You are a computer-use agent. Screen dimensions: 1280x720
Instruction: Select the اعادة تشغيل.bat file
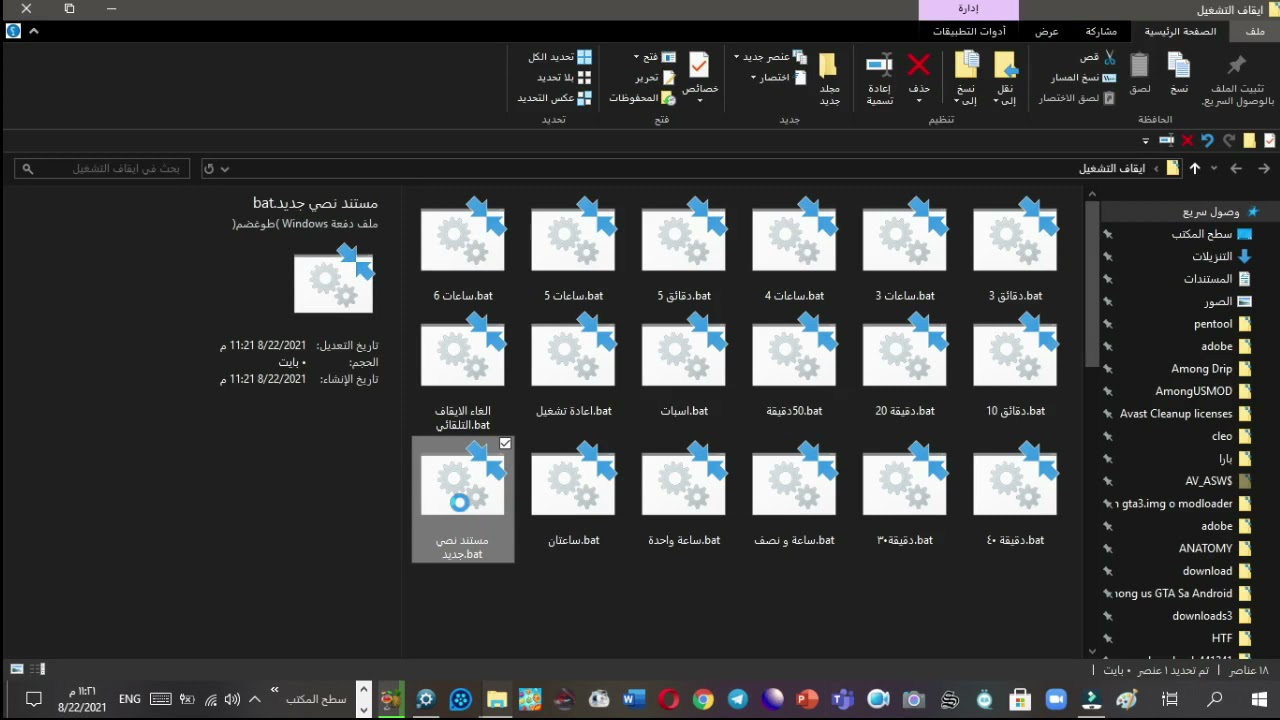click(574, 366)
